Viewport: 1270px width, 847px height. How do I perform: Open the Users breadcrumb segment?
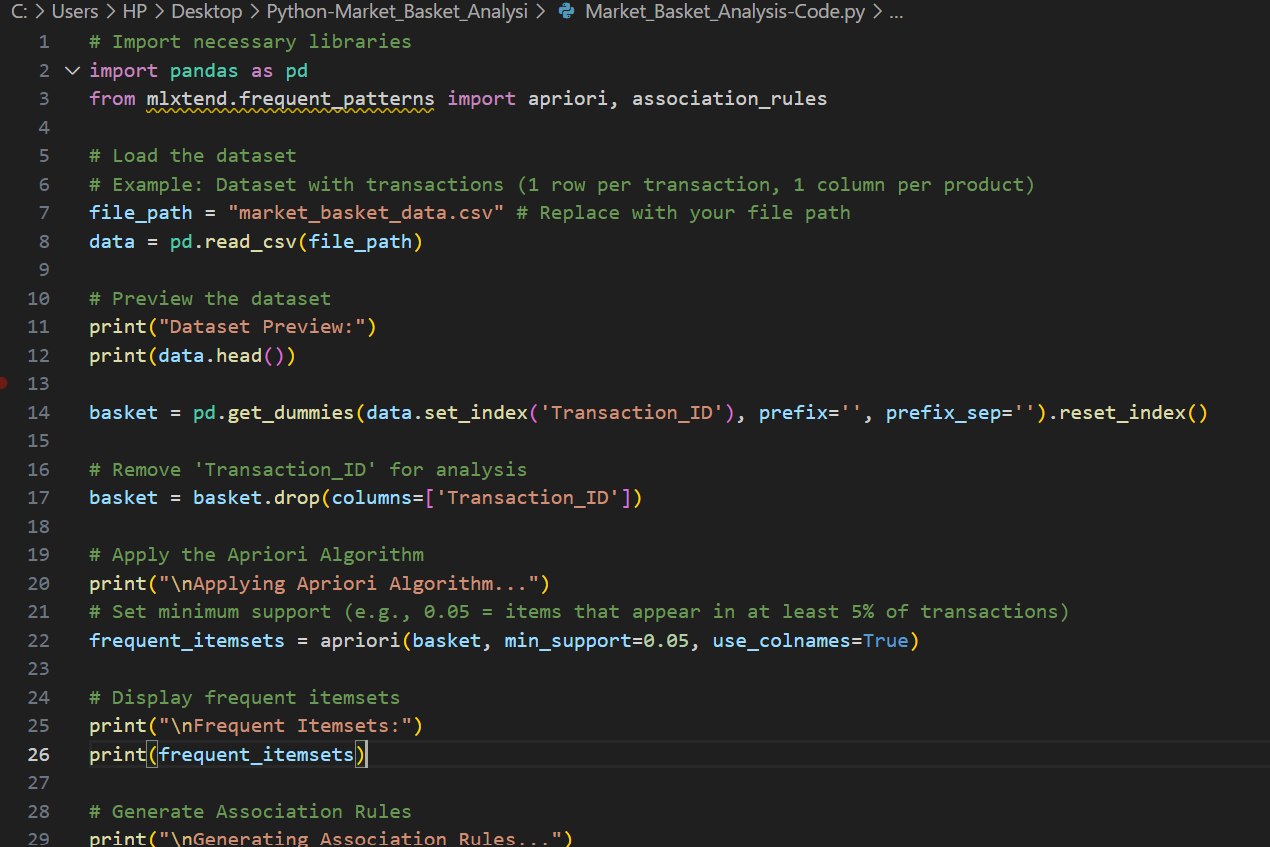point(75,12)
